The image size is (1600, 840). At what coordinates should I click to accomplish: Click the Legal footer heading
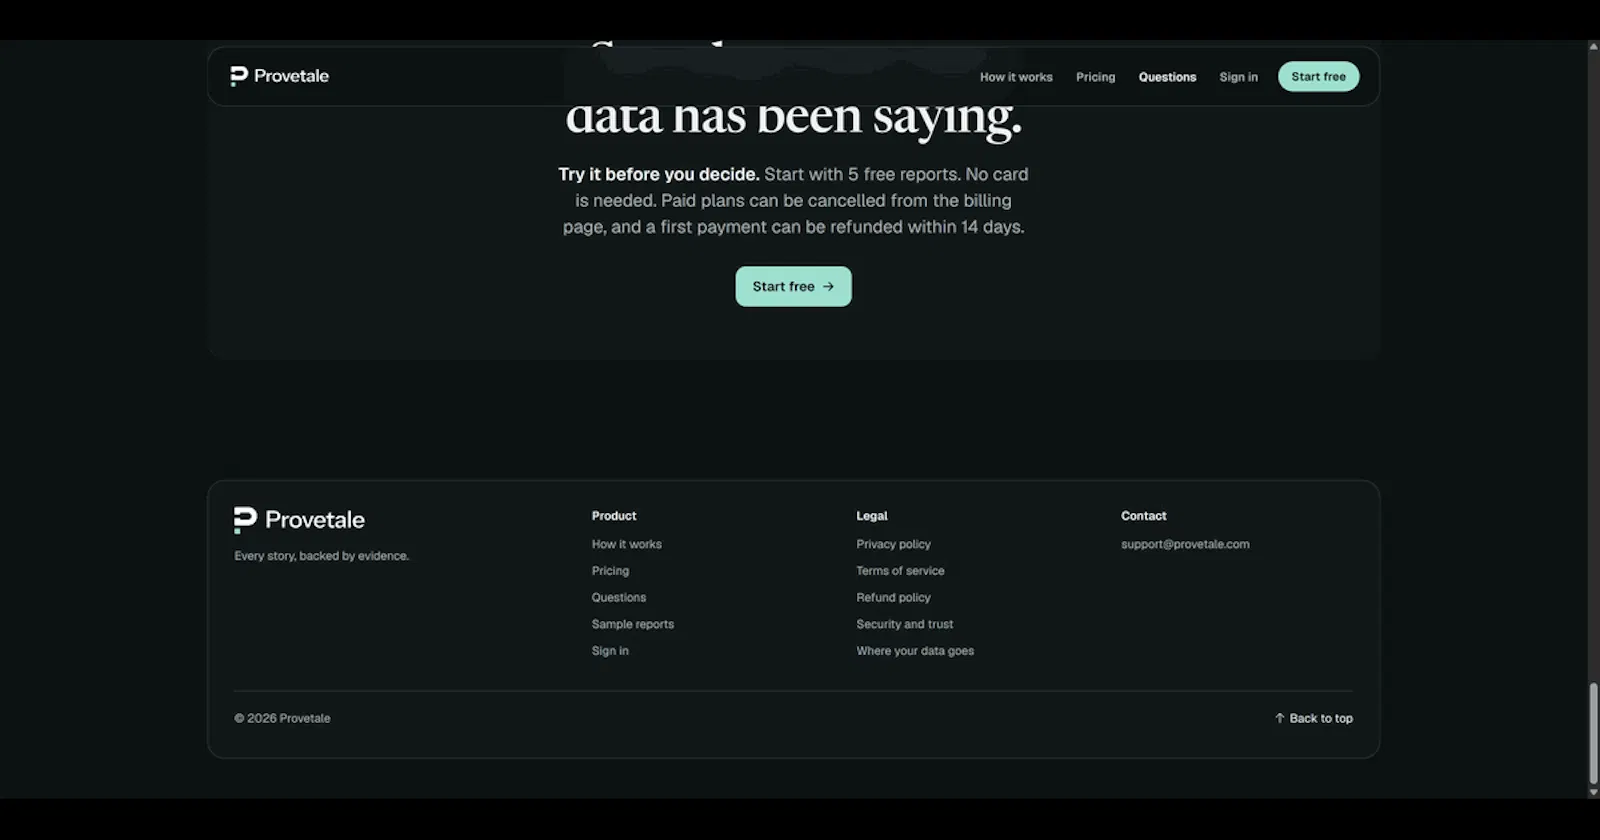click(871, 516)
